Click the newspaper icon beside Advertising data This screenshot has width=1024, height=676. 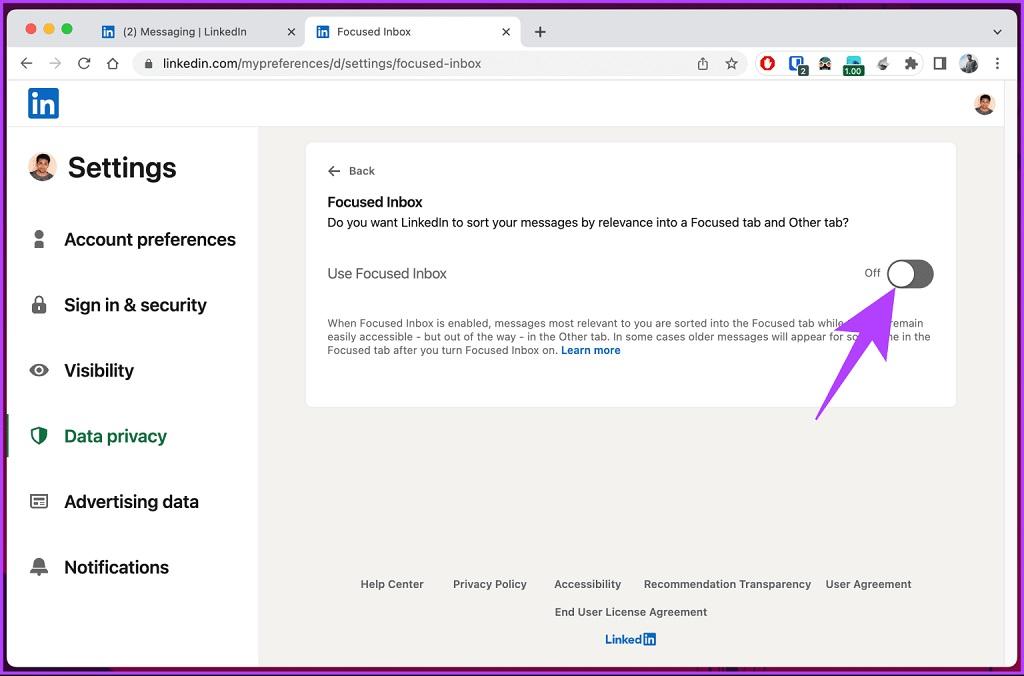click(39, 501)
